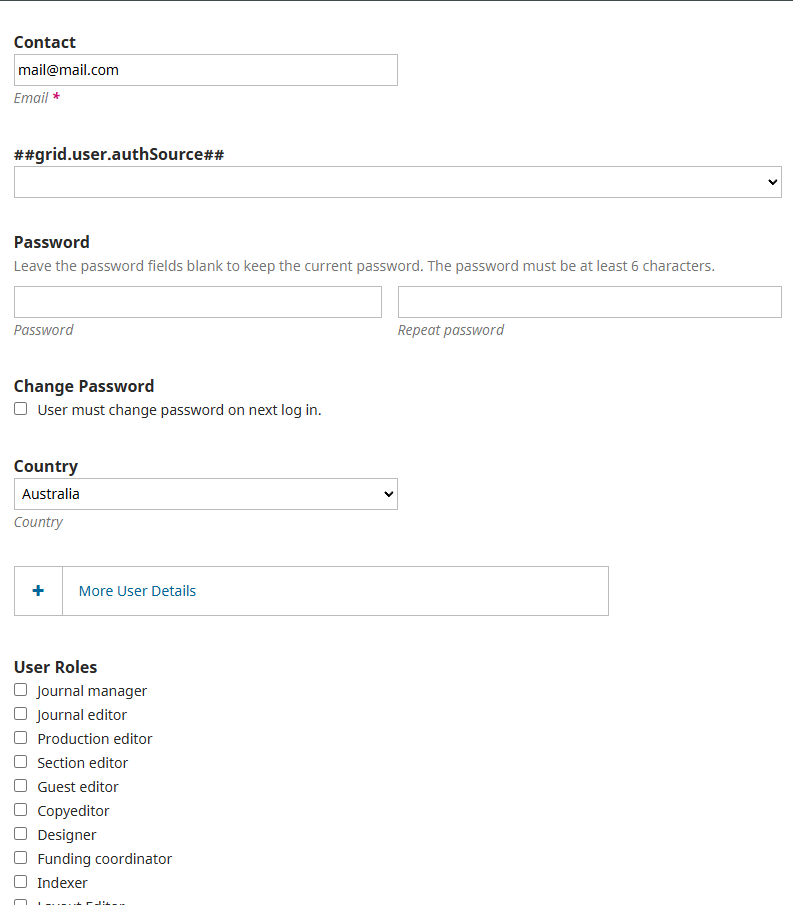Click the plus icon beside More User Details
Image resolution: width=793 pixels, height=905 pixels.
tap(38, 590)
